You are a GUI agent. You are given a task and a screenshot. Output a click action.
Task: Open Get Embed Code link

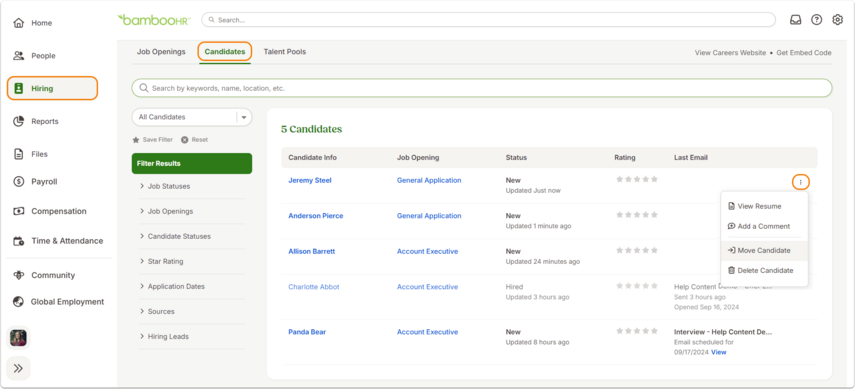(804, 53)
